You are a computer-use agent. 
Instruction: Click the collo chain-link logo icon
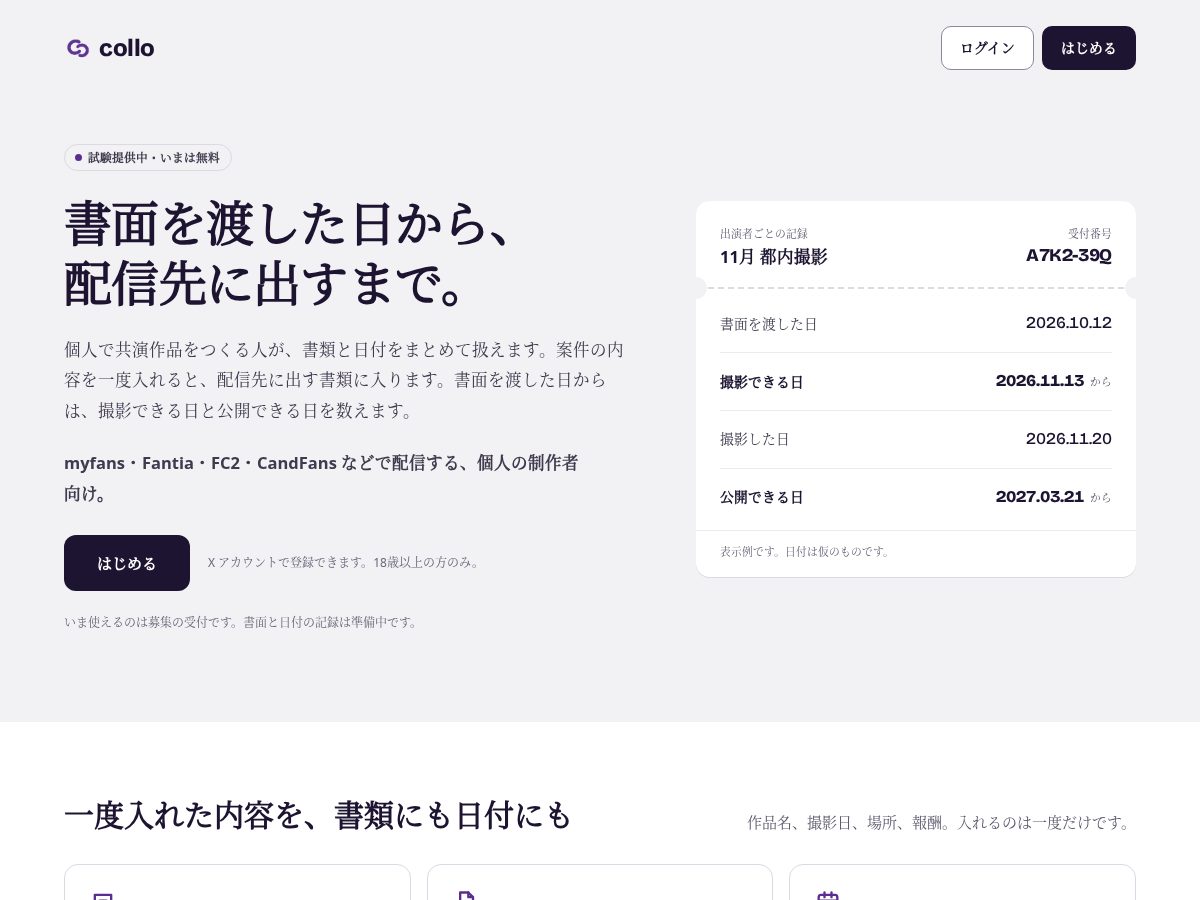click(x=78, y=48)
